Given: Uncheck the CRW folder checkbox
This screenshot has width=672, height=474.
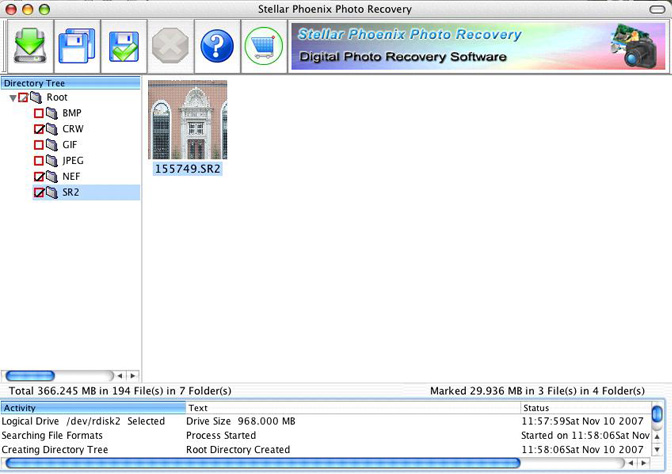Looking at the screenshot, I should [39, 129].
